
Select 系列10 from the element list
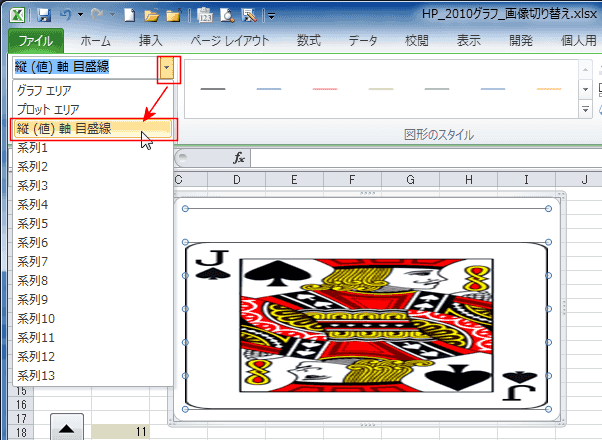pos(93,319)
